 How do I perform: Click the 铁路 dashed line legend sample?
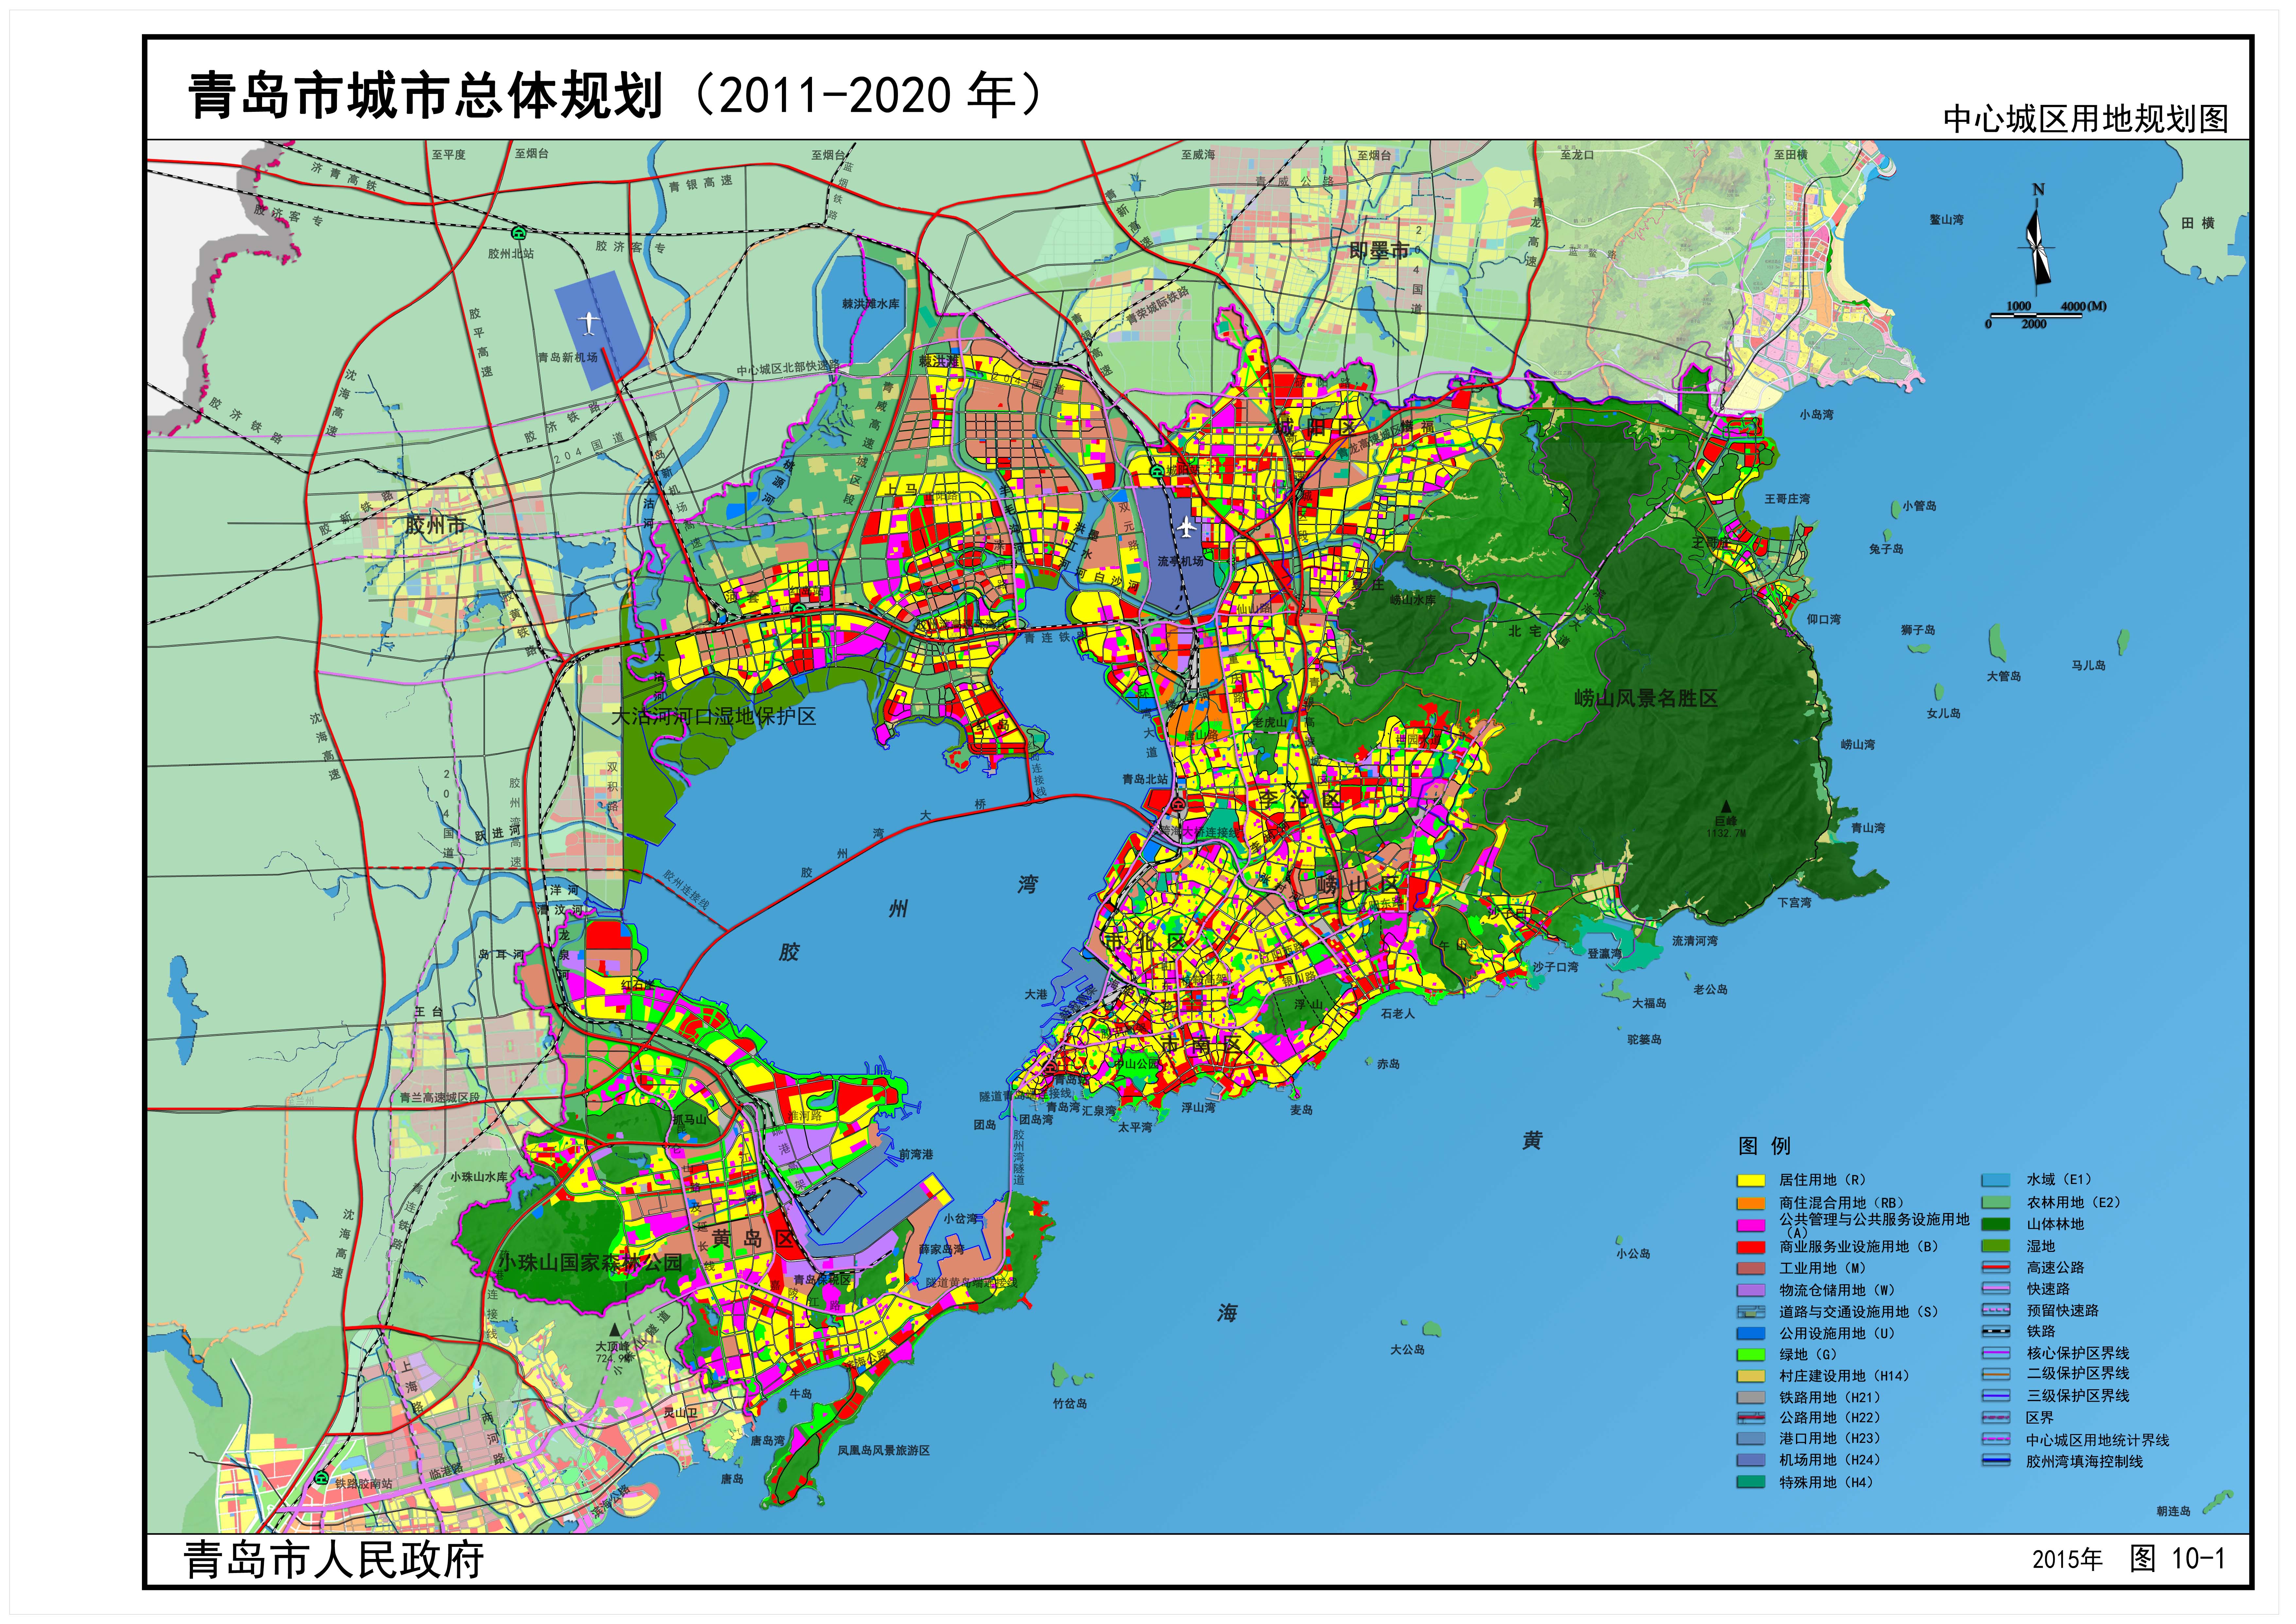click(x=1996, y=1331)
